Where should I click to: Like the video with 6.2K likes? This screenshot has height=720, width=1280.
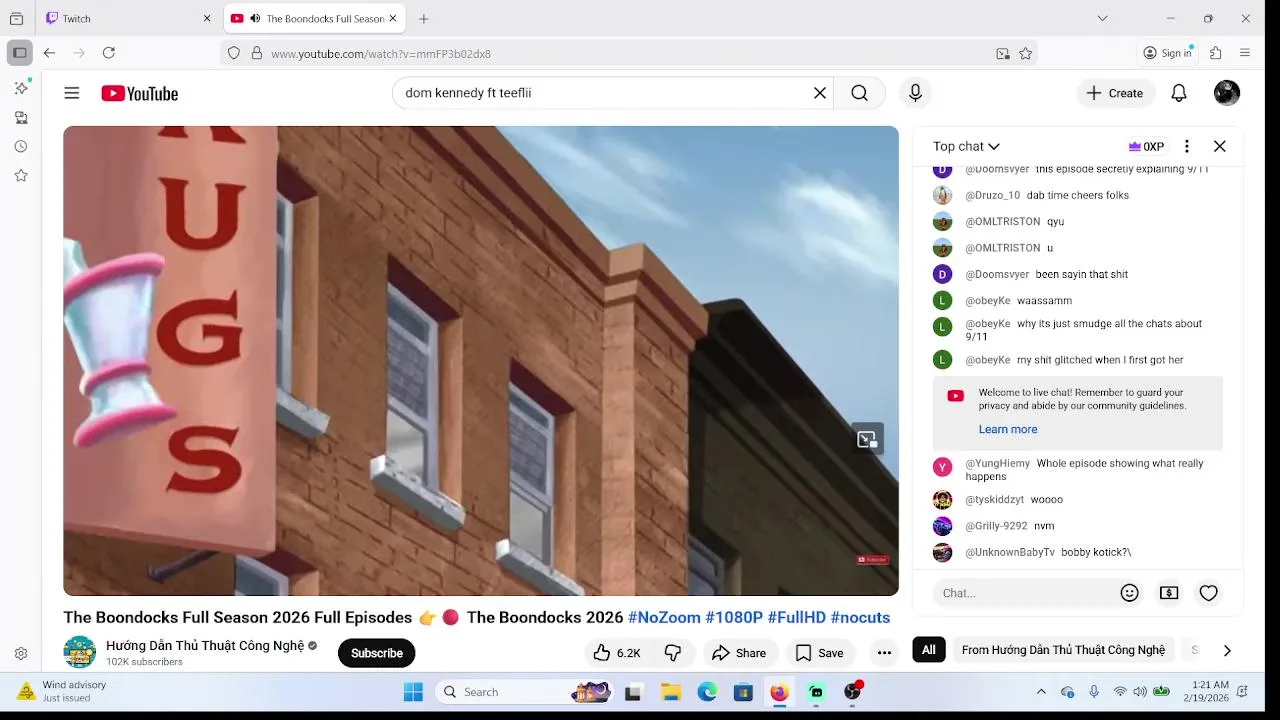click(617, 653)
